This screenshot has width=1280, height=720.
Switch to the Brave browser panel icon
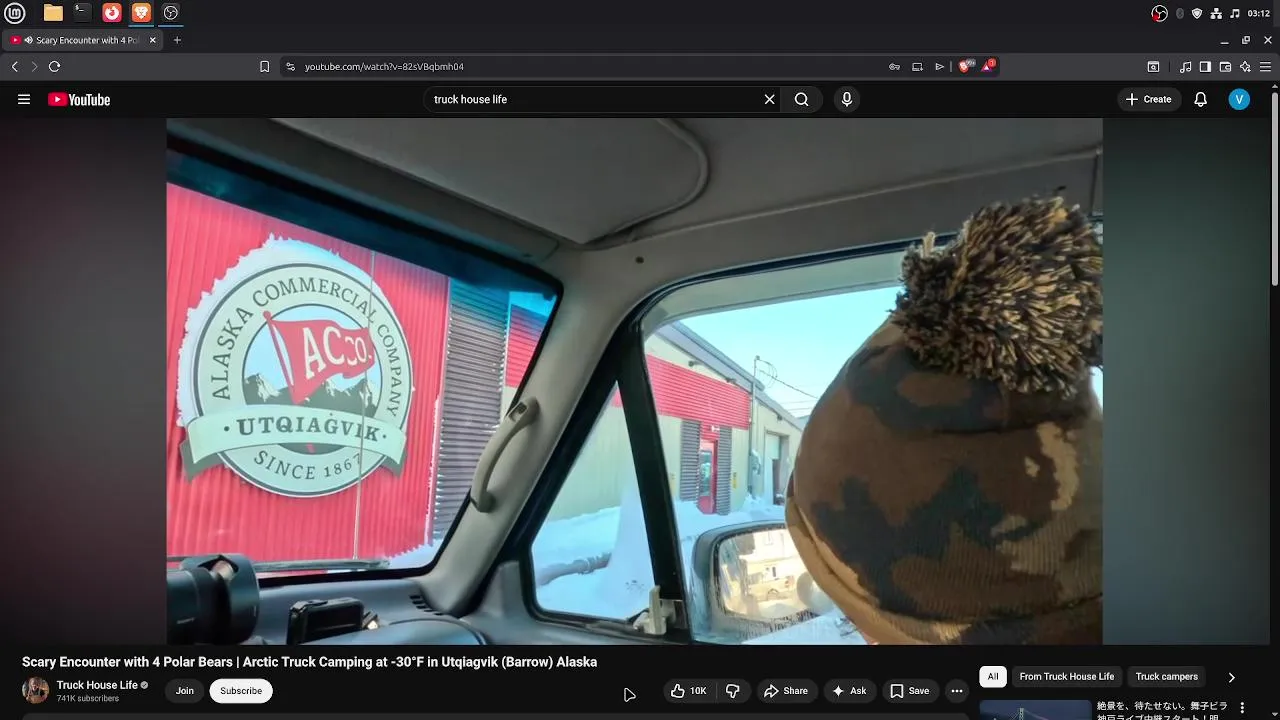coord(141,13)
